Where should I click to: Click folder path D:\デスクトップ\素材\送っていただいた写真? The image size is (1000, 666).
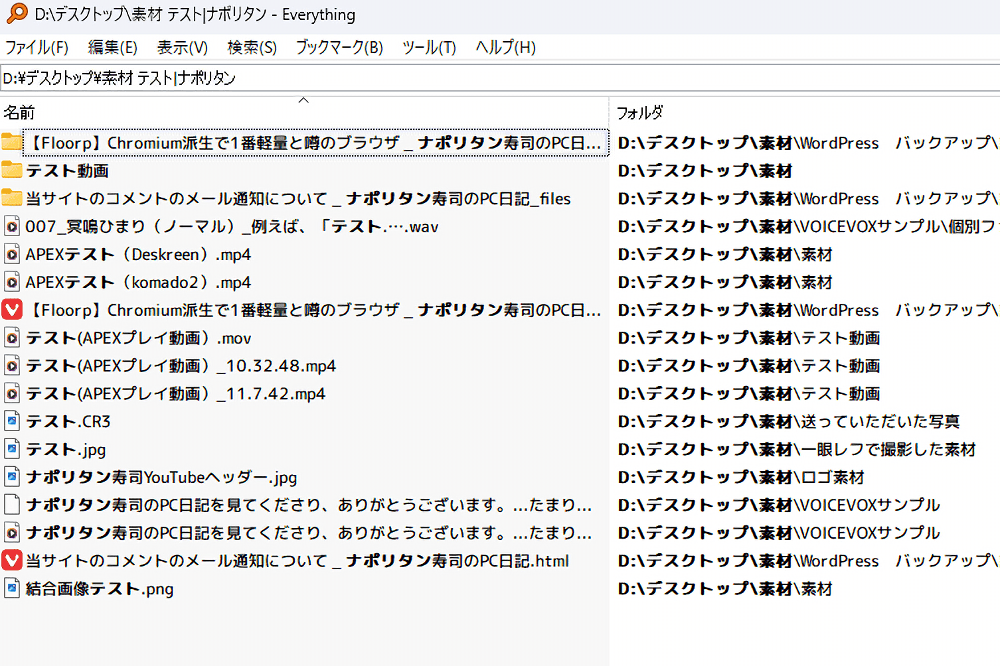coord(789,422)
